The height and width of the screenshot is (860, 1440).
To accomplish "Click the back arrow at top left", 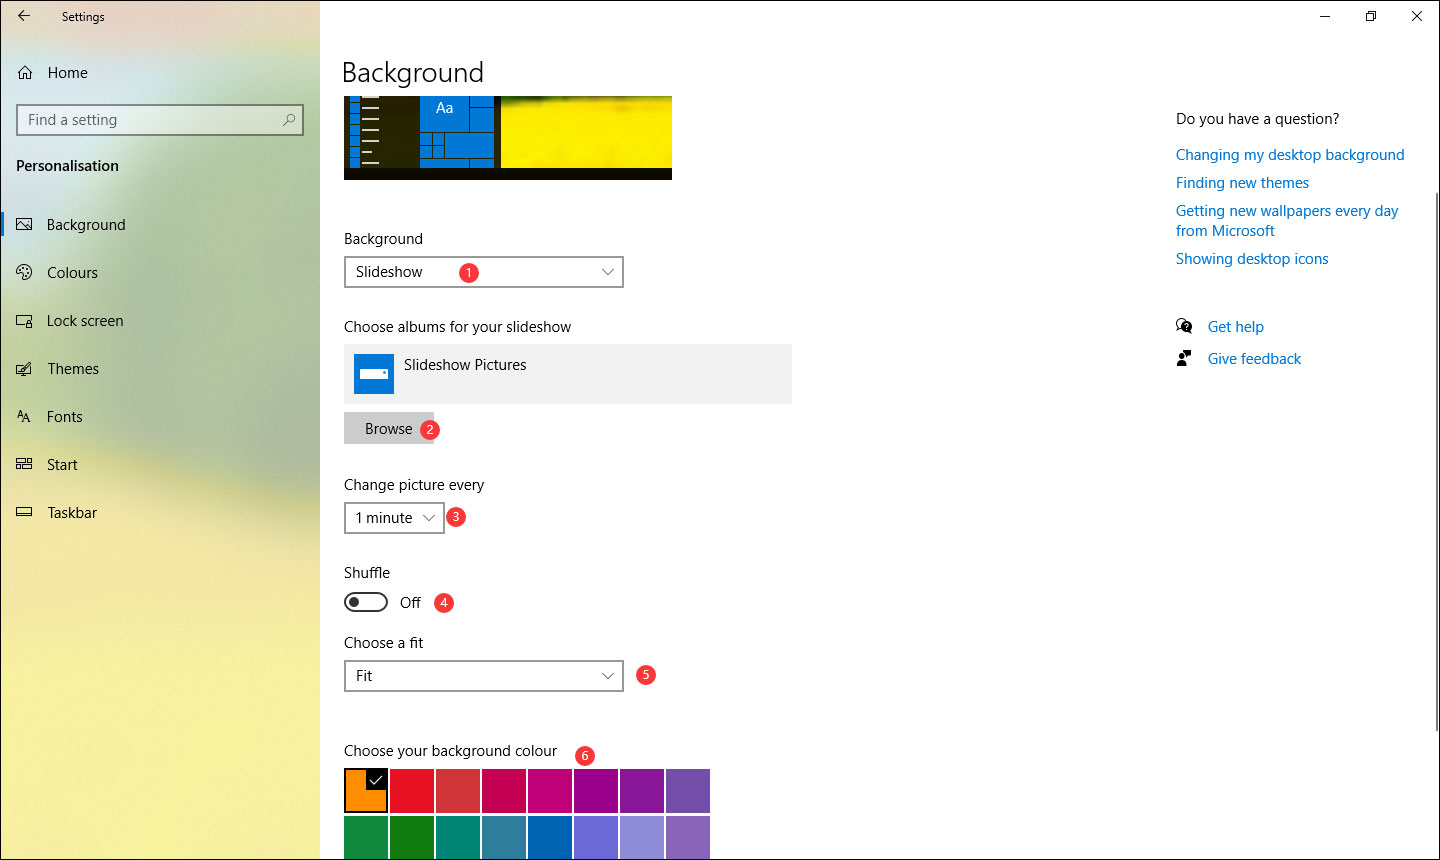I will 22,16.
